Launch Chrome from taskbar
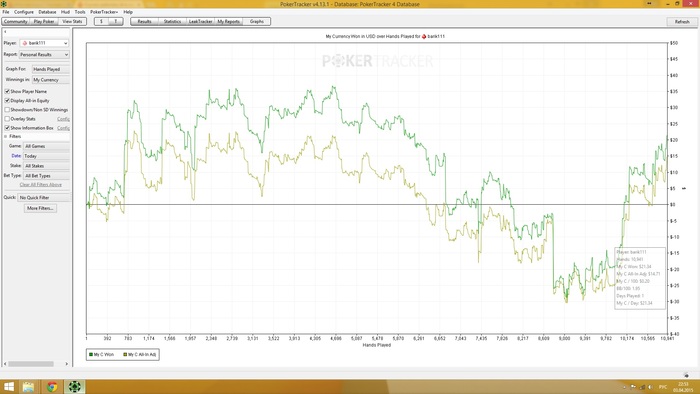The image size is (700, 394). pos(52,386)
